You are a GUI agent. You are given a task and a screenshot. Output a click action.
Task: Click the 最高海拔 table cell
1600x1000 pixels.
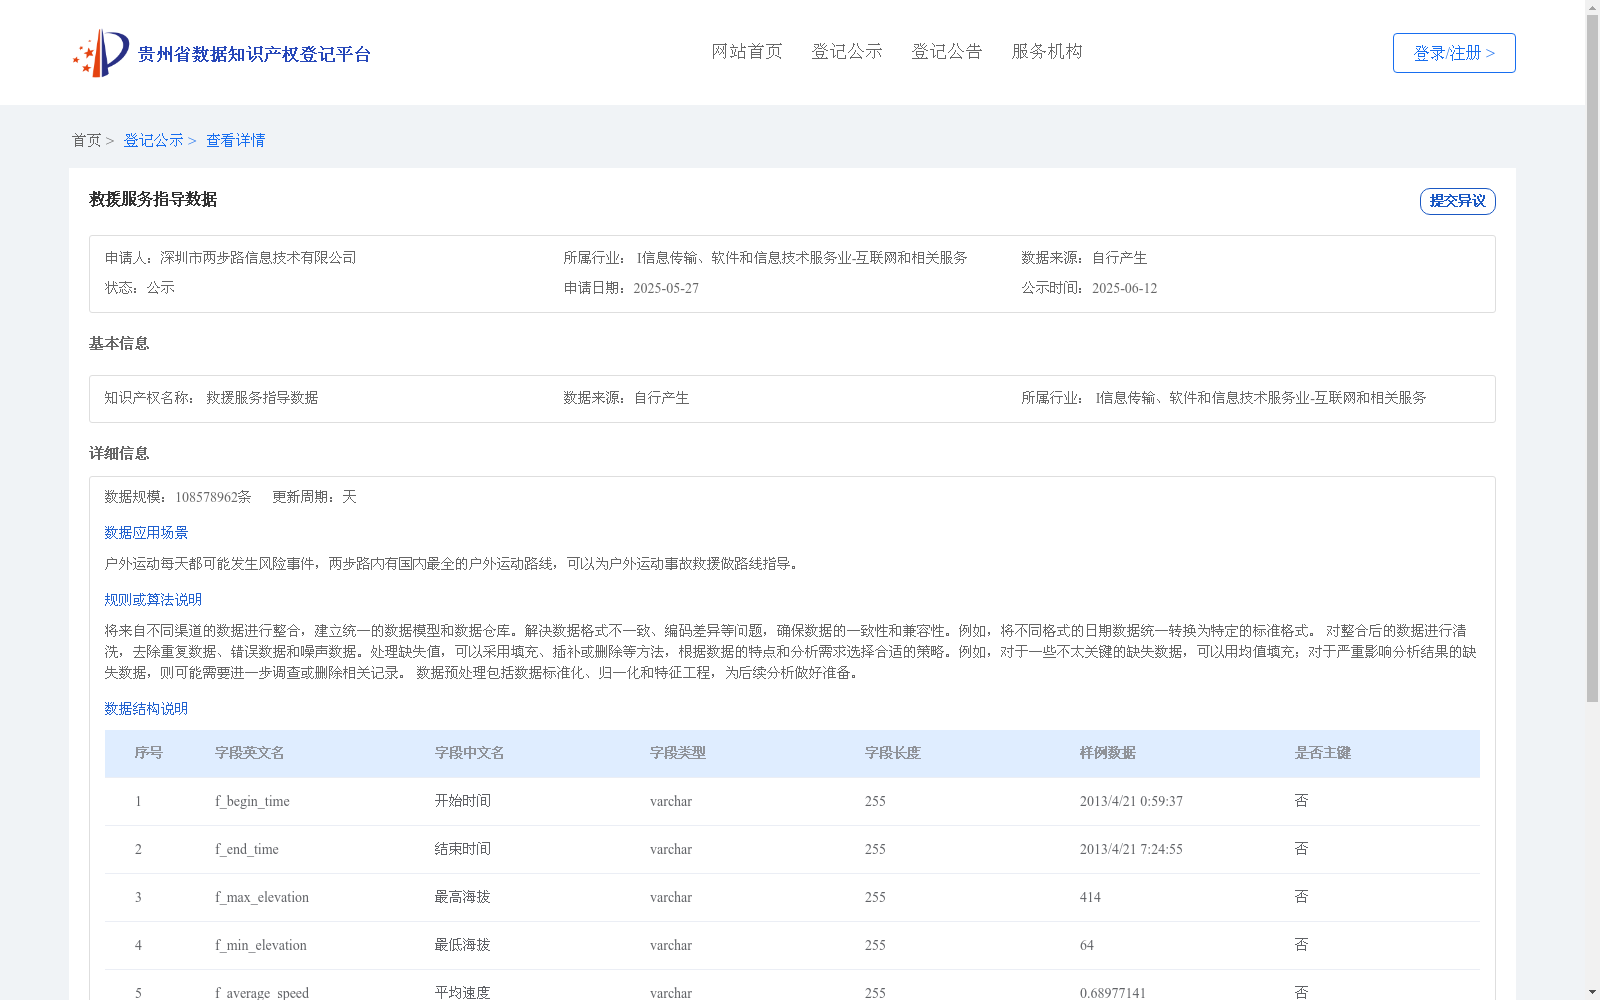462,897
